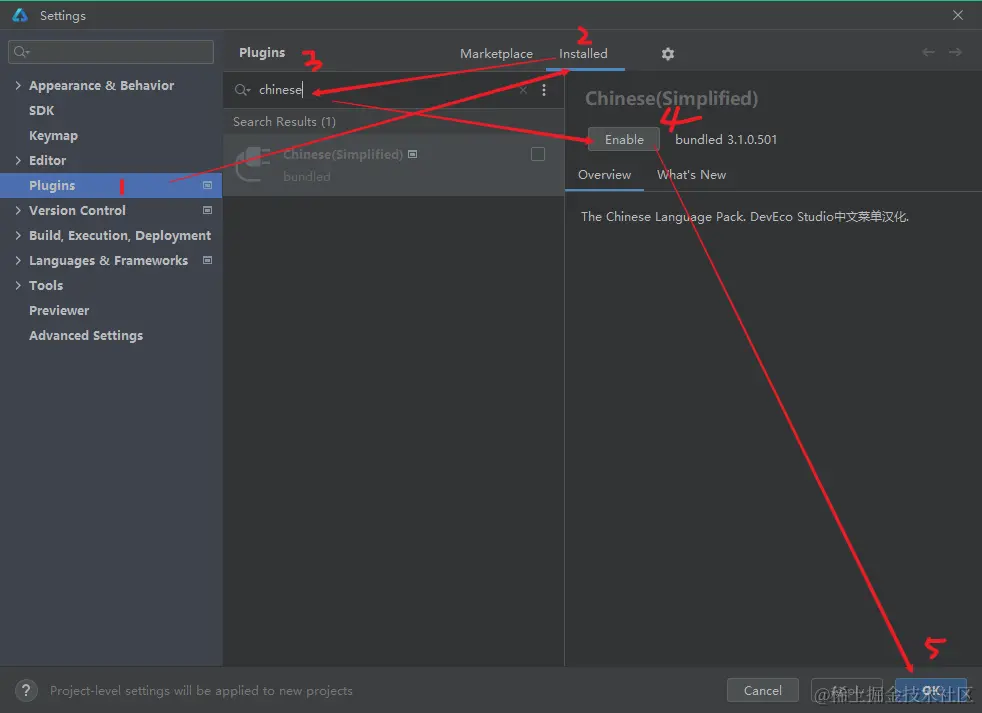982x713 pixels.
Task: Expand Appearance & Behavior section
Action: click(x=18, y=85)
